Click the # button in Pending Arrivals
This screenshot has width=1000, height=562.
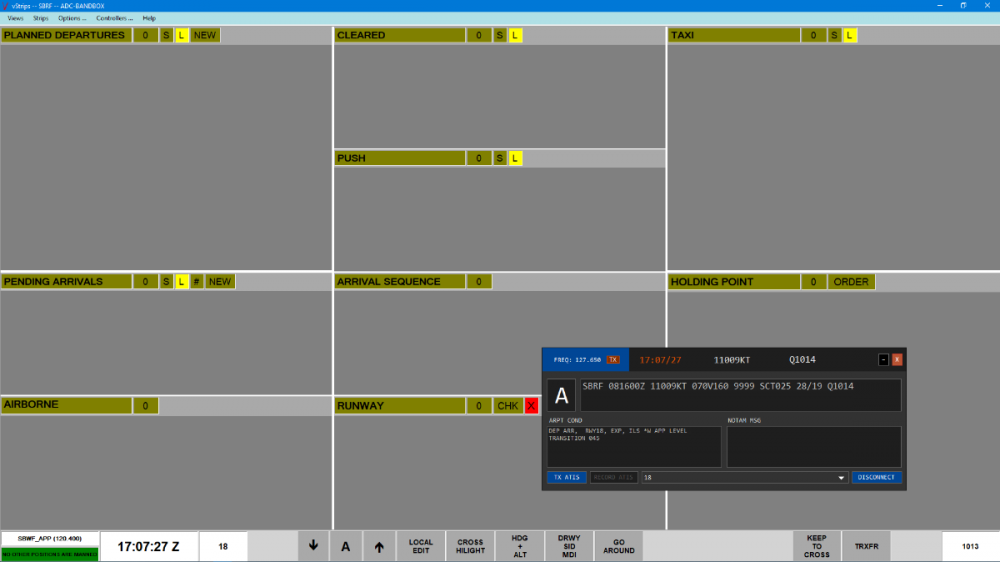[197, 282]
